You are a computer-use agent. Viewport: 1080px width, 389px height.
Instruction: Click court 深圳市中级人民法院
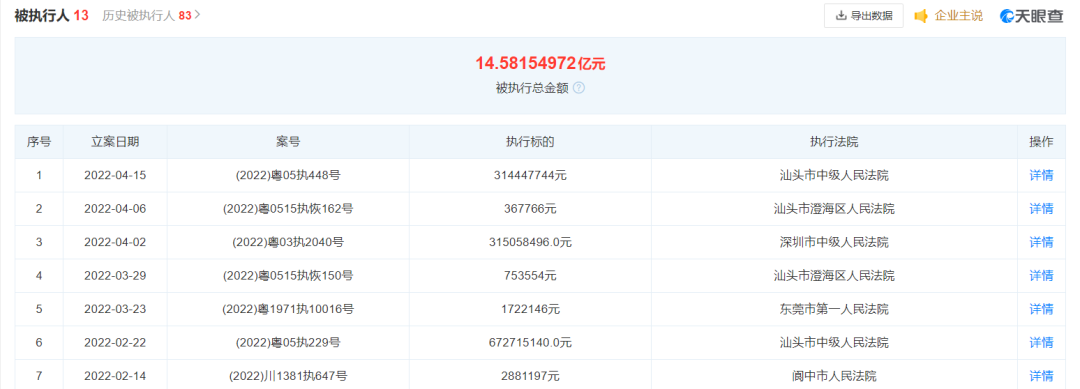pyautogui.click(x=834, y=242)
